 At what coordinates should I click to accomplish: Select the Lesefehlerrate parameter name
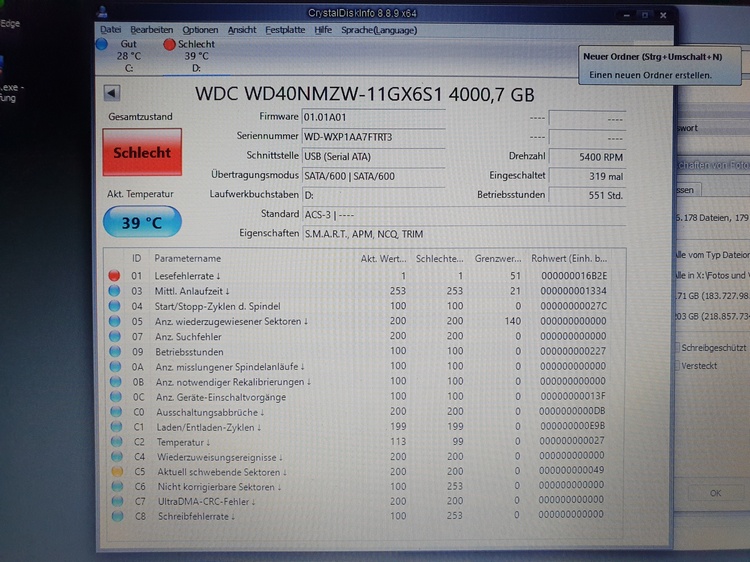[187, 276]
